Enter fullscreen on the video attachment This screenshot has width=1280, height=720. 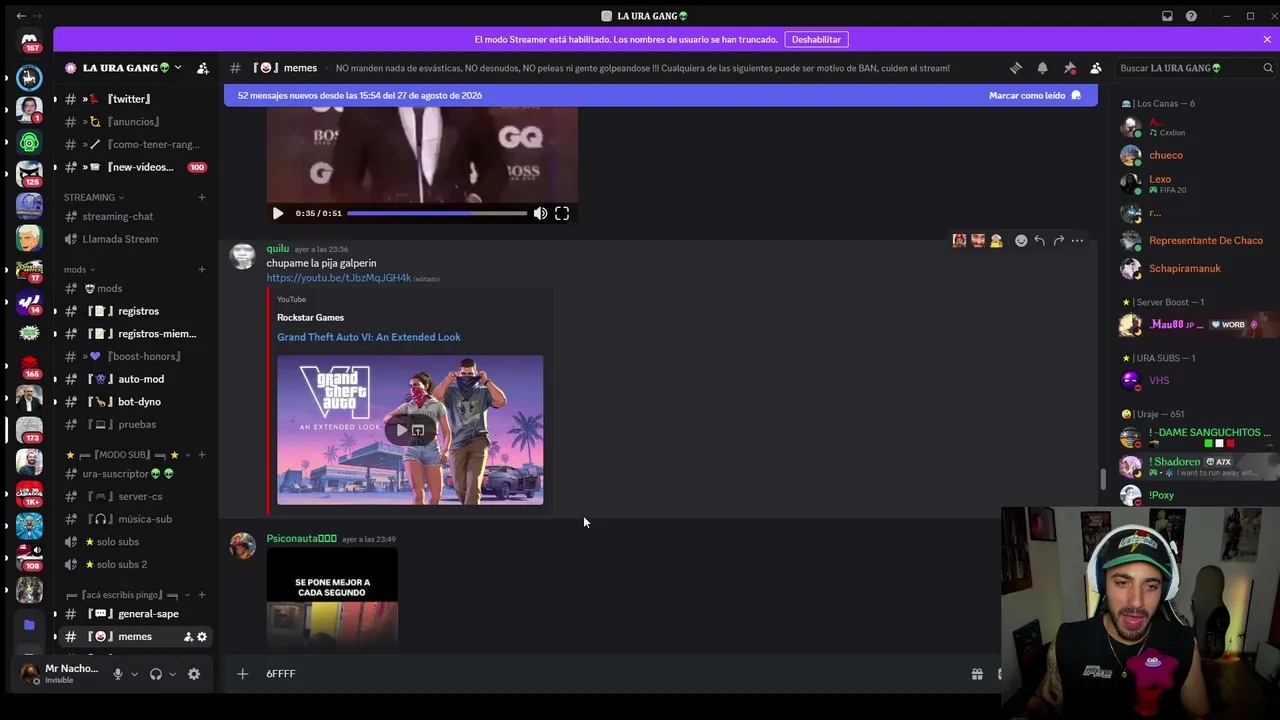[x=562, y=213]
